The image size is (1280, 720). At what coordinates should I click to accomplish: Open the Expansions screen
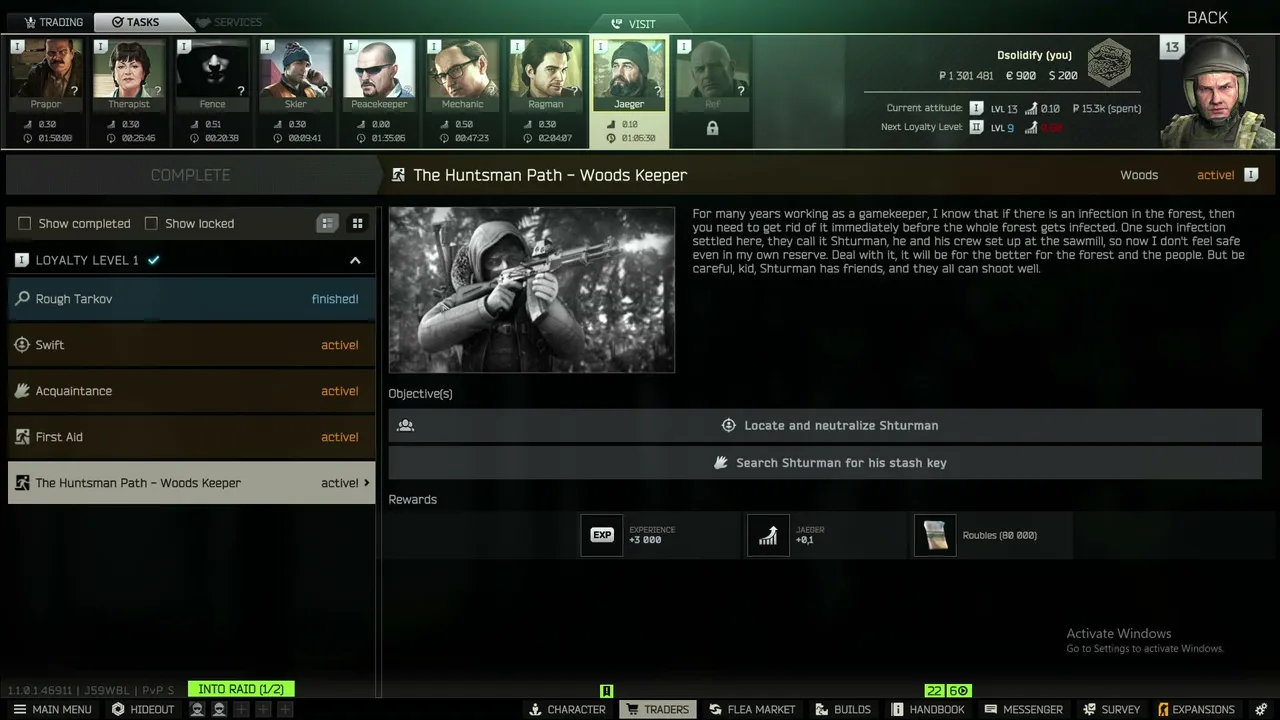pyautogui.click(x=1196, y=709)
